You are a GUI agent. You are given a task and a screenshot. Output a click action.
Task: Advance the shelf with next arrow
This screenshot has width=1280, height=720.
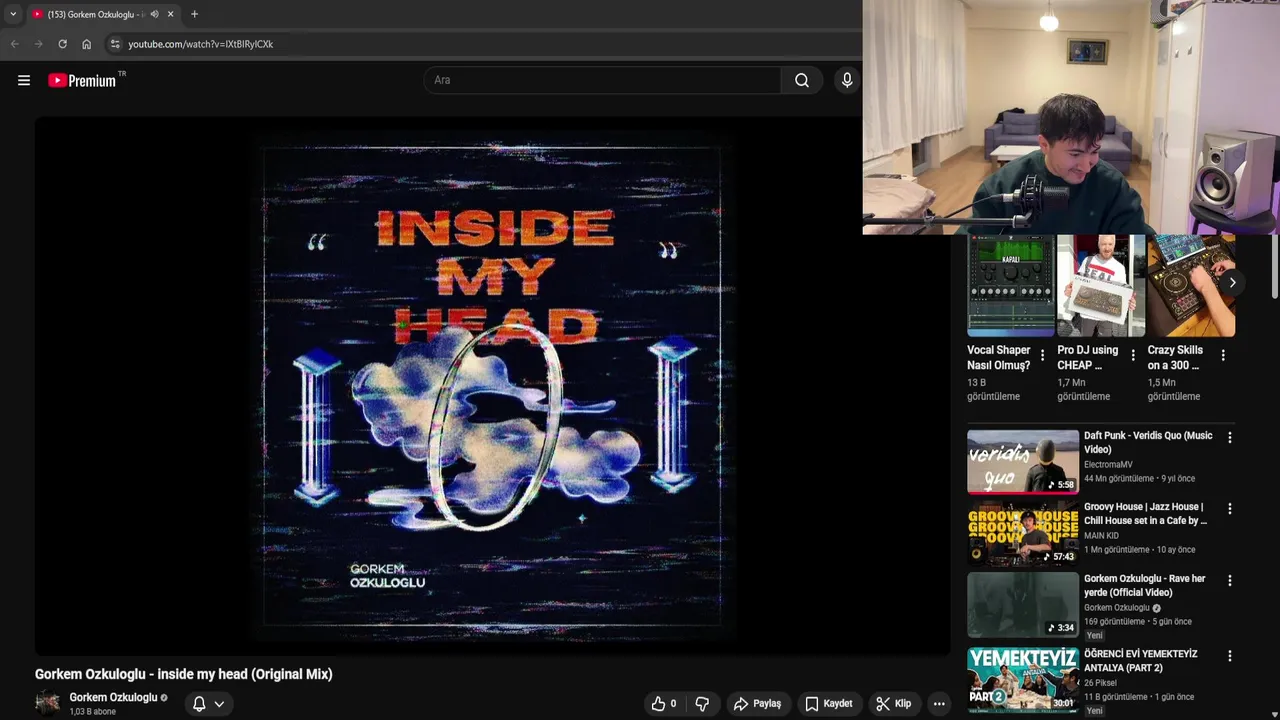tap(1232, 283)
